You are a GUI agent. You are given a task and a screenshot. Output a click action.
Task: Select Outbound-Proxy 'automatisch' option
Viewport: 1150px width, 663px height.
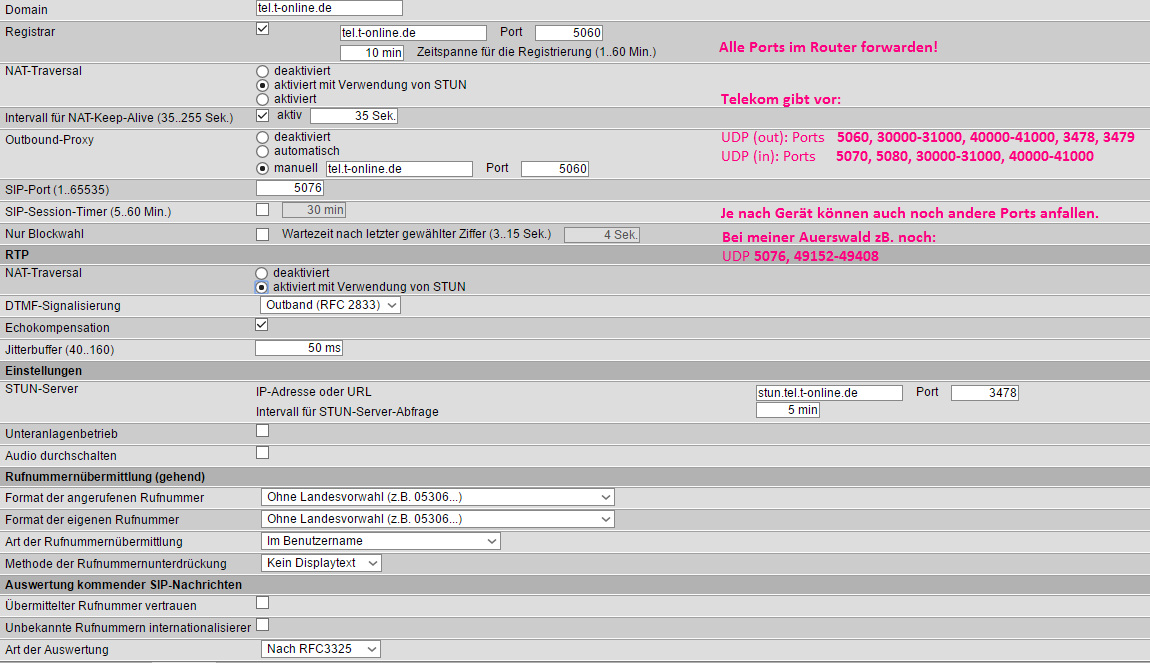tap(263, 151)
